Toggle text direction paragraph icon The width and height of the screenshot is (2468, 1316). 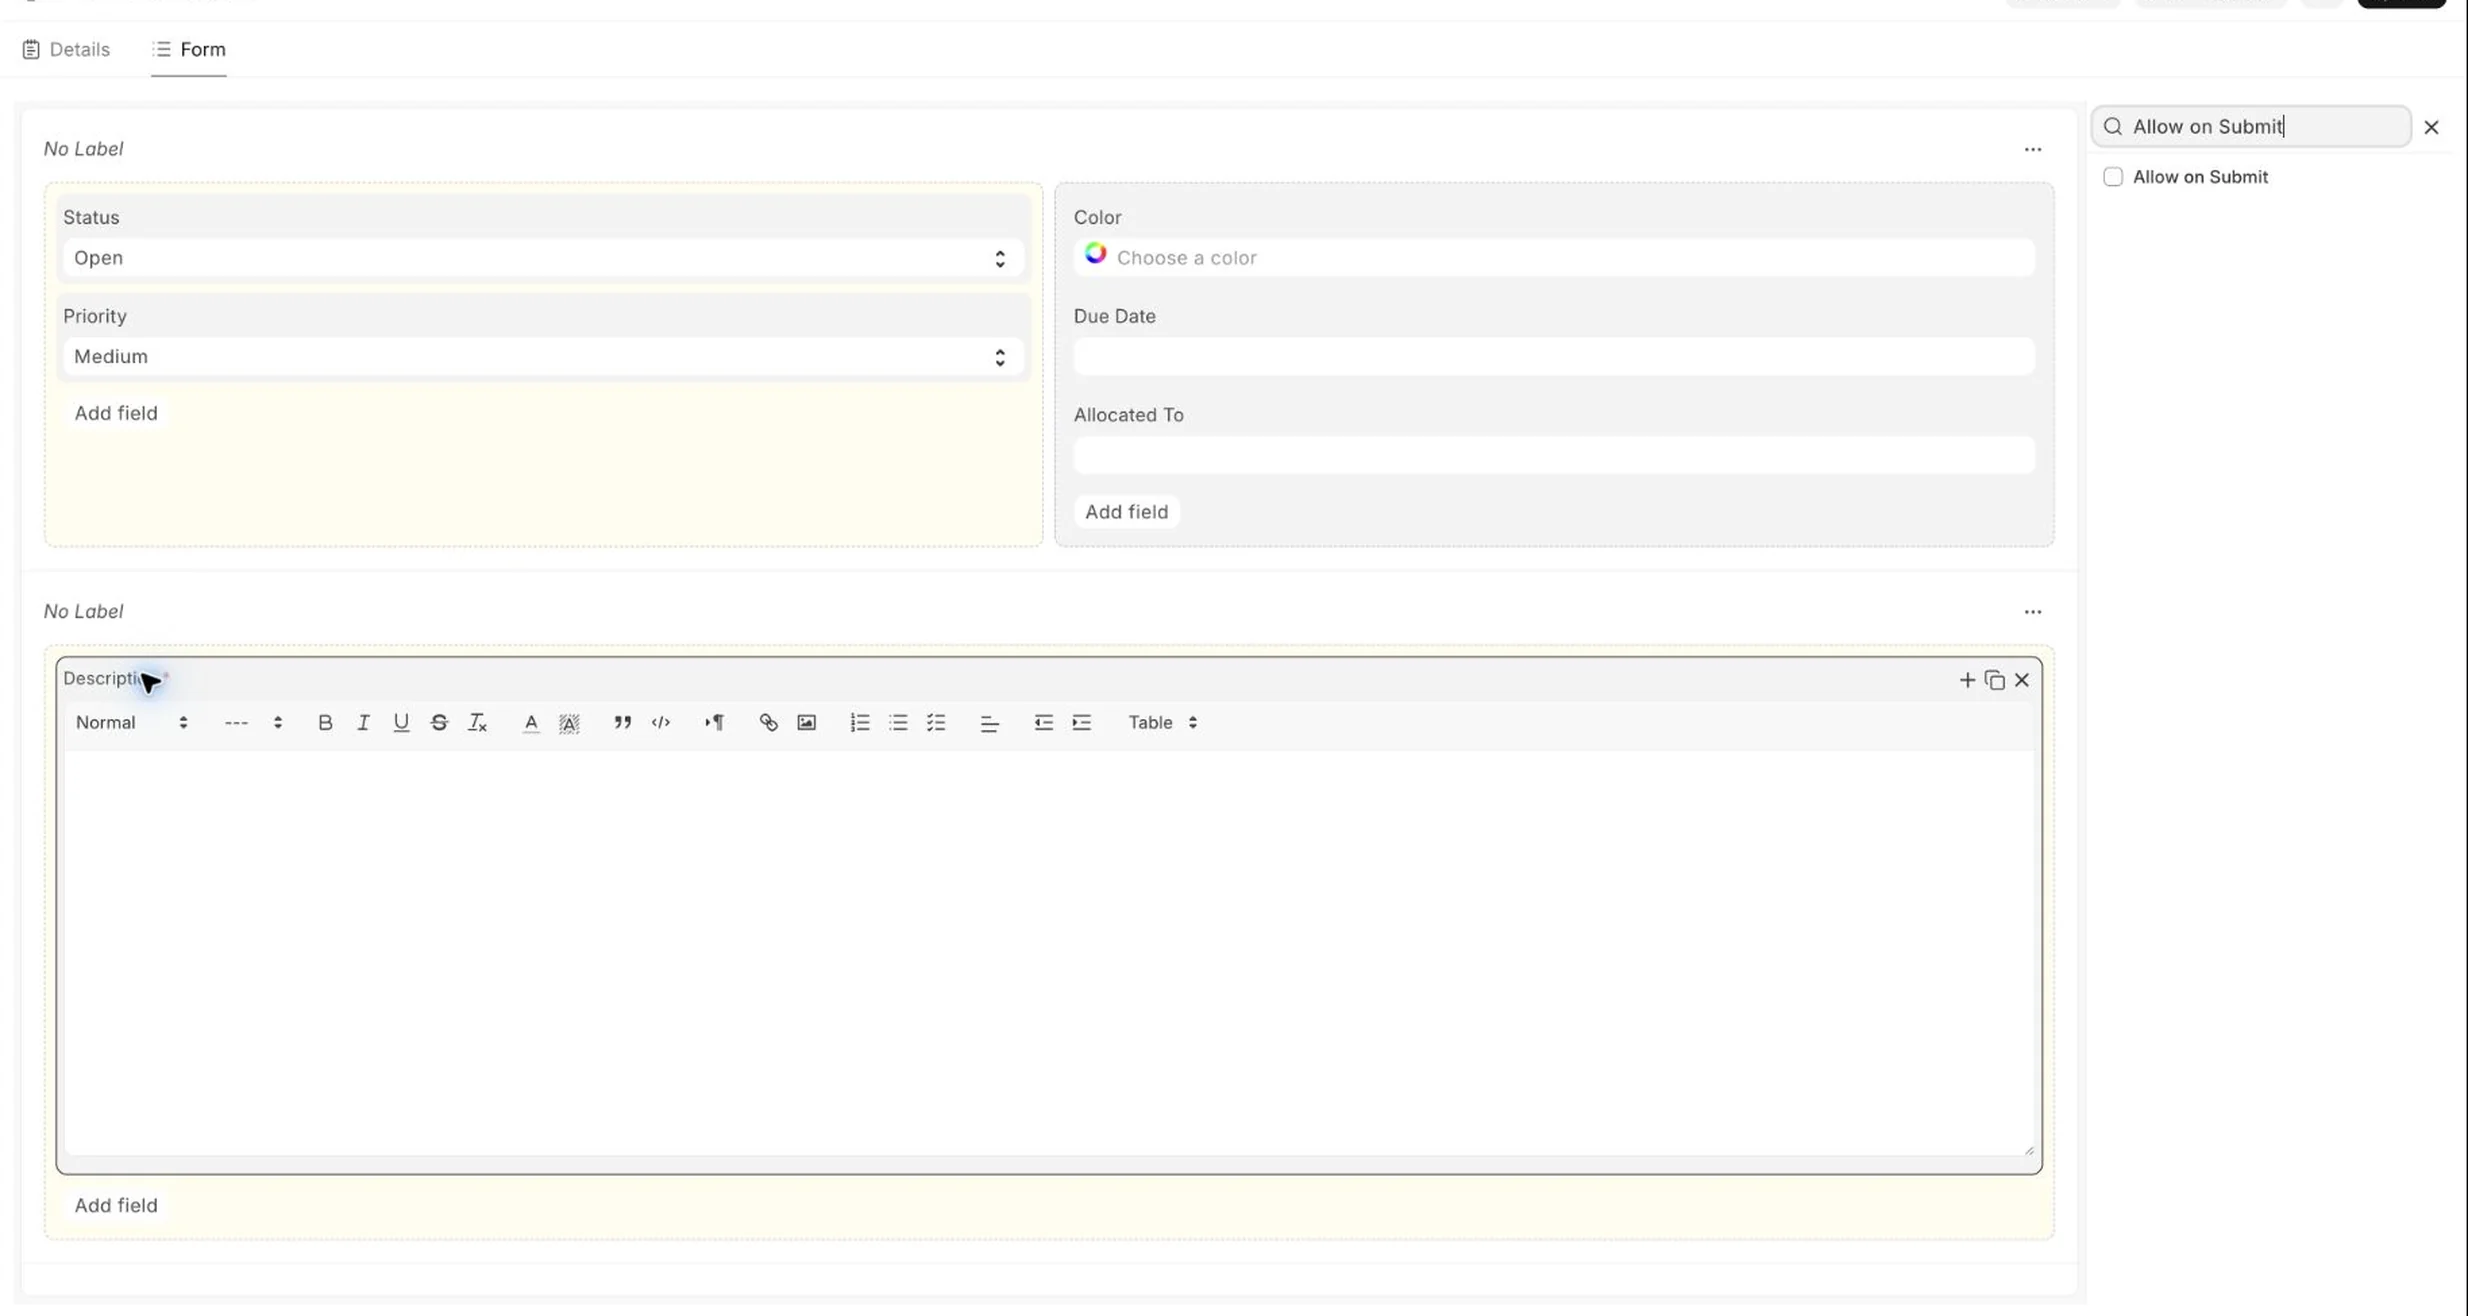click(x=714, y=722)
